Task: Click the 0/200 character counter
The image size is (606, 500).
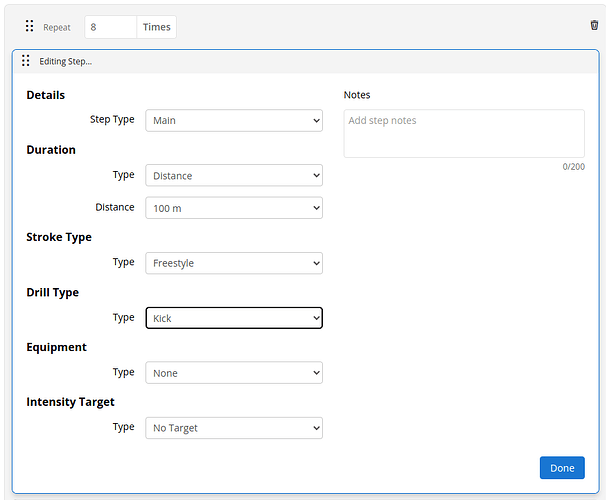Action: (x=574, y=167)
